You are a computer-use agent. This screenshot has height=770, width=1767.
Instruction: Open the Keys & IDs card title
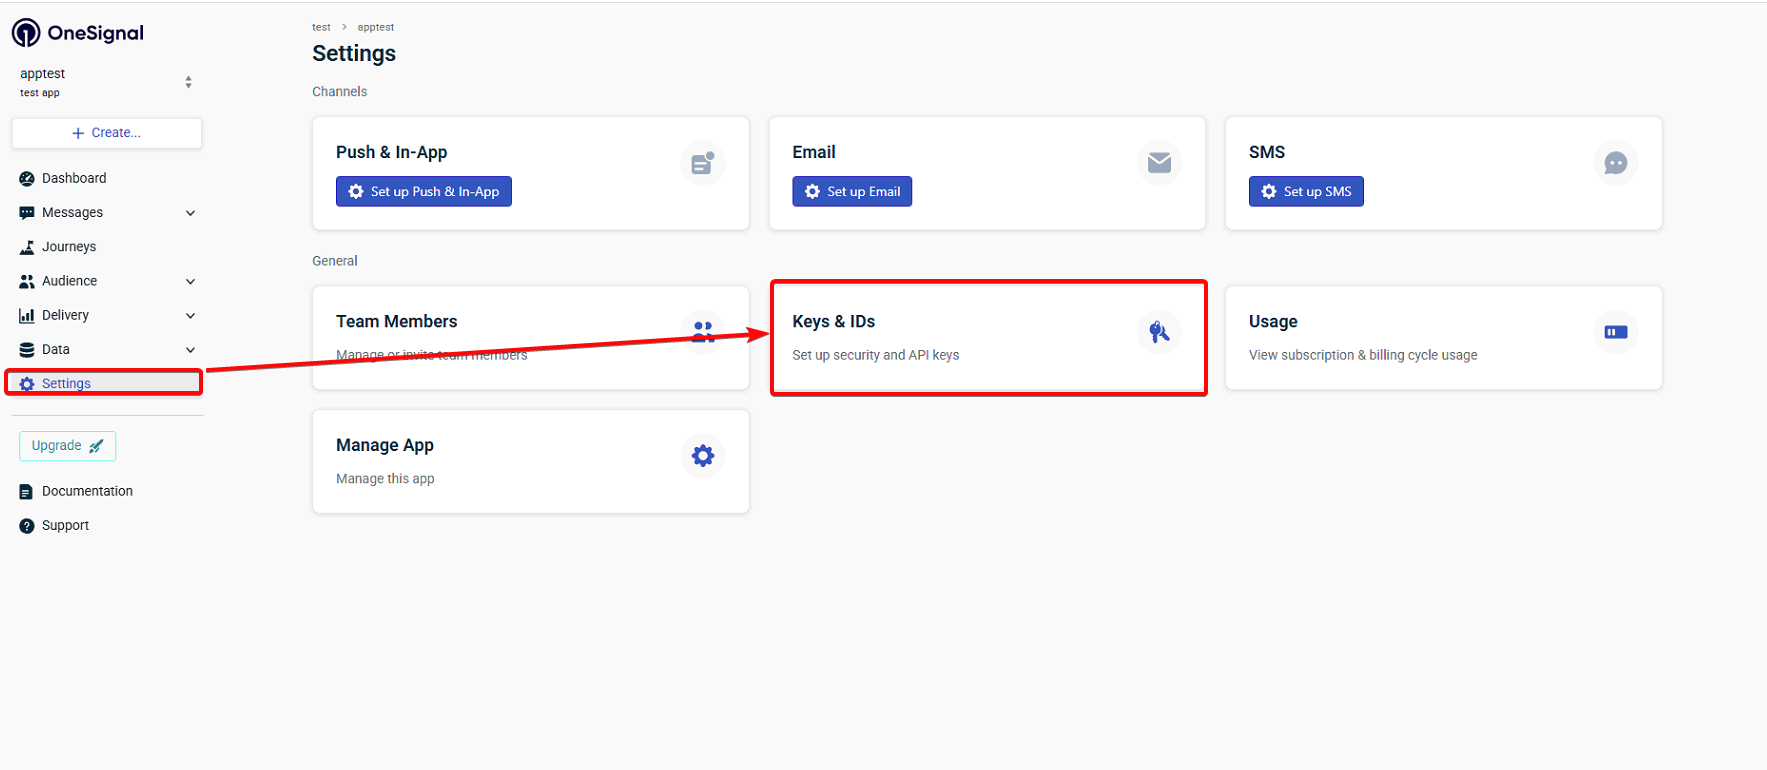tap(834, 321)
